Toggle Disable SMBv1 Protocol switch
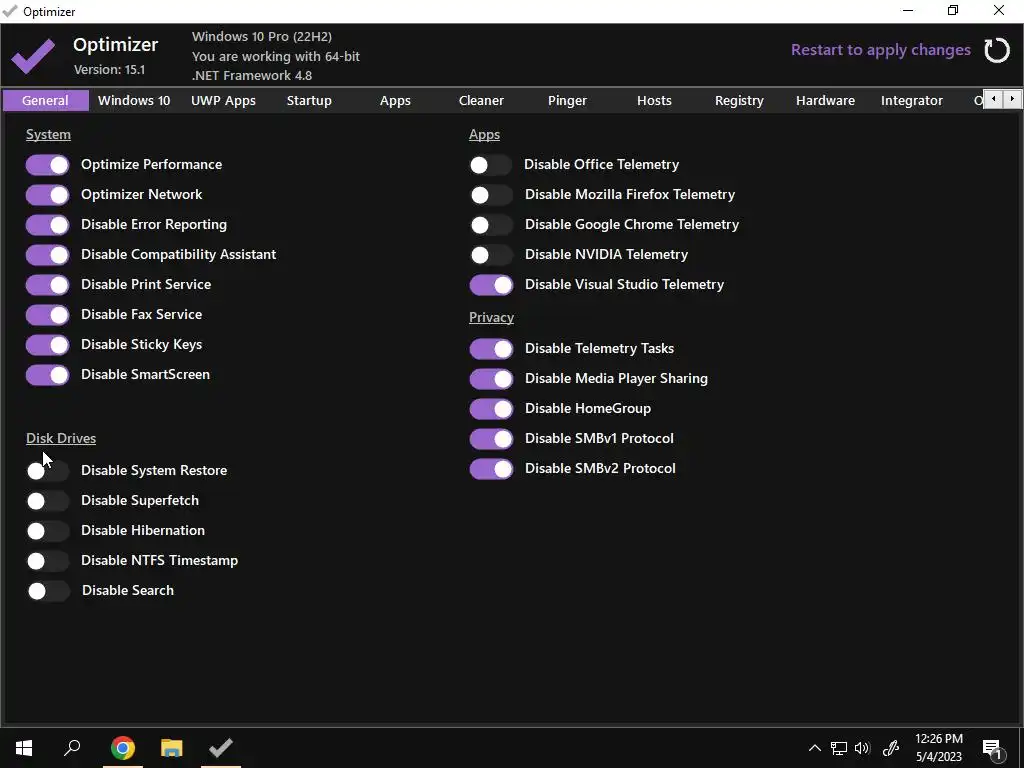The height and width of the screenshot is (768, 1024). pyautogui.click(x=491, y=439)
